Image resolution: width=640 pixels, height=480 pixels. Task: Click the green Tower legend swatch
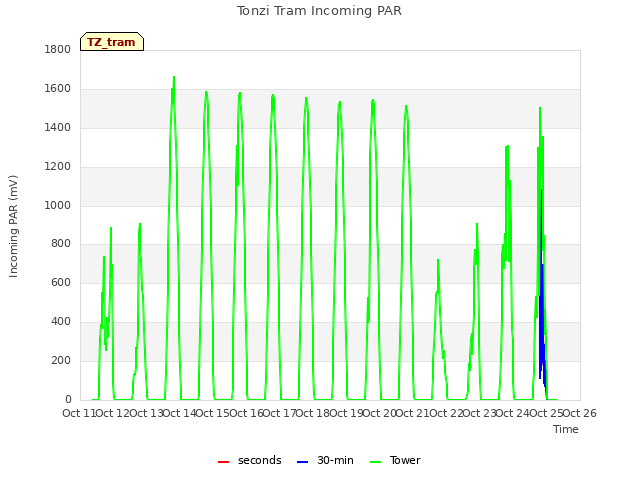(375, 462)
